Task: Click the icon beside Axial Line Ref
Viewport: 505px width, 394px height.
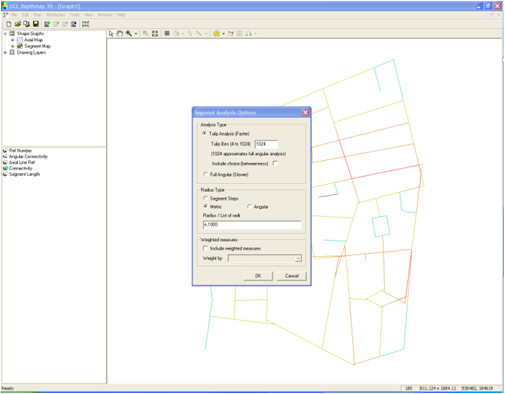Action: [x=5, y=162]
